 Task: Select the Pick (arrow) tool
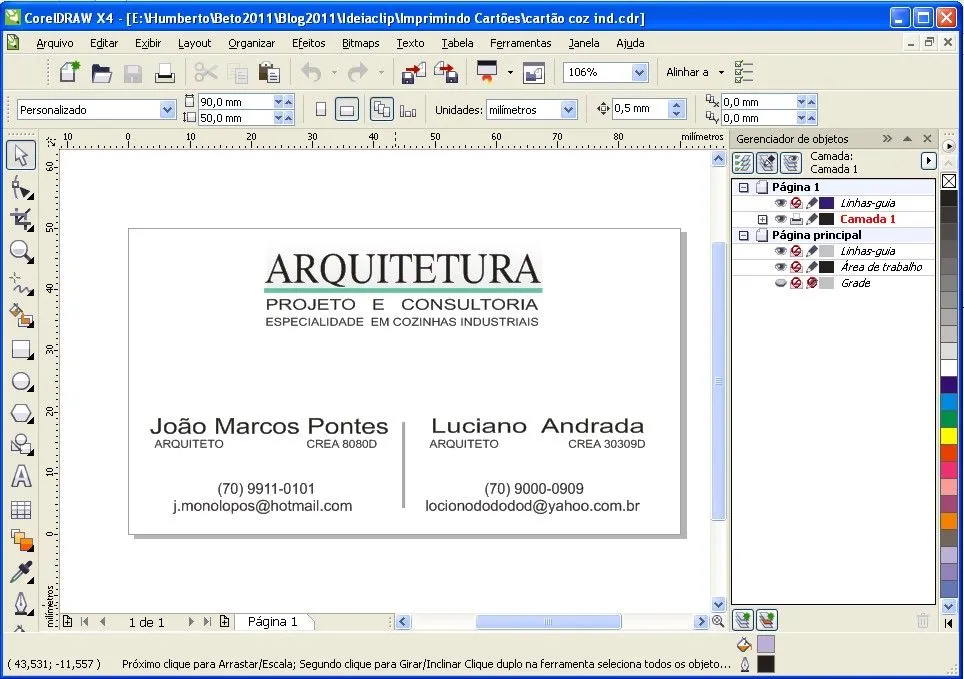click(x=22, y=155)
